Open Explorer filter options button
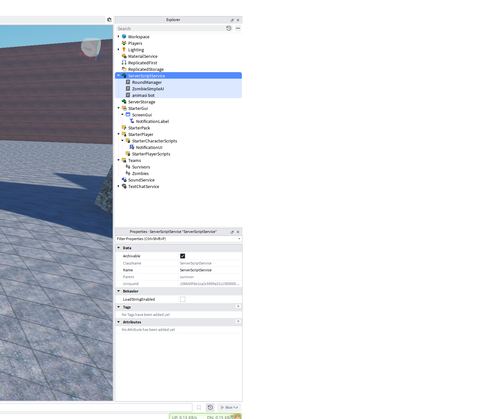Viewport: 500px width, 419px height. [238, 28]
